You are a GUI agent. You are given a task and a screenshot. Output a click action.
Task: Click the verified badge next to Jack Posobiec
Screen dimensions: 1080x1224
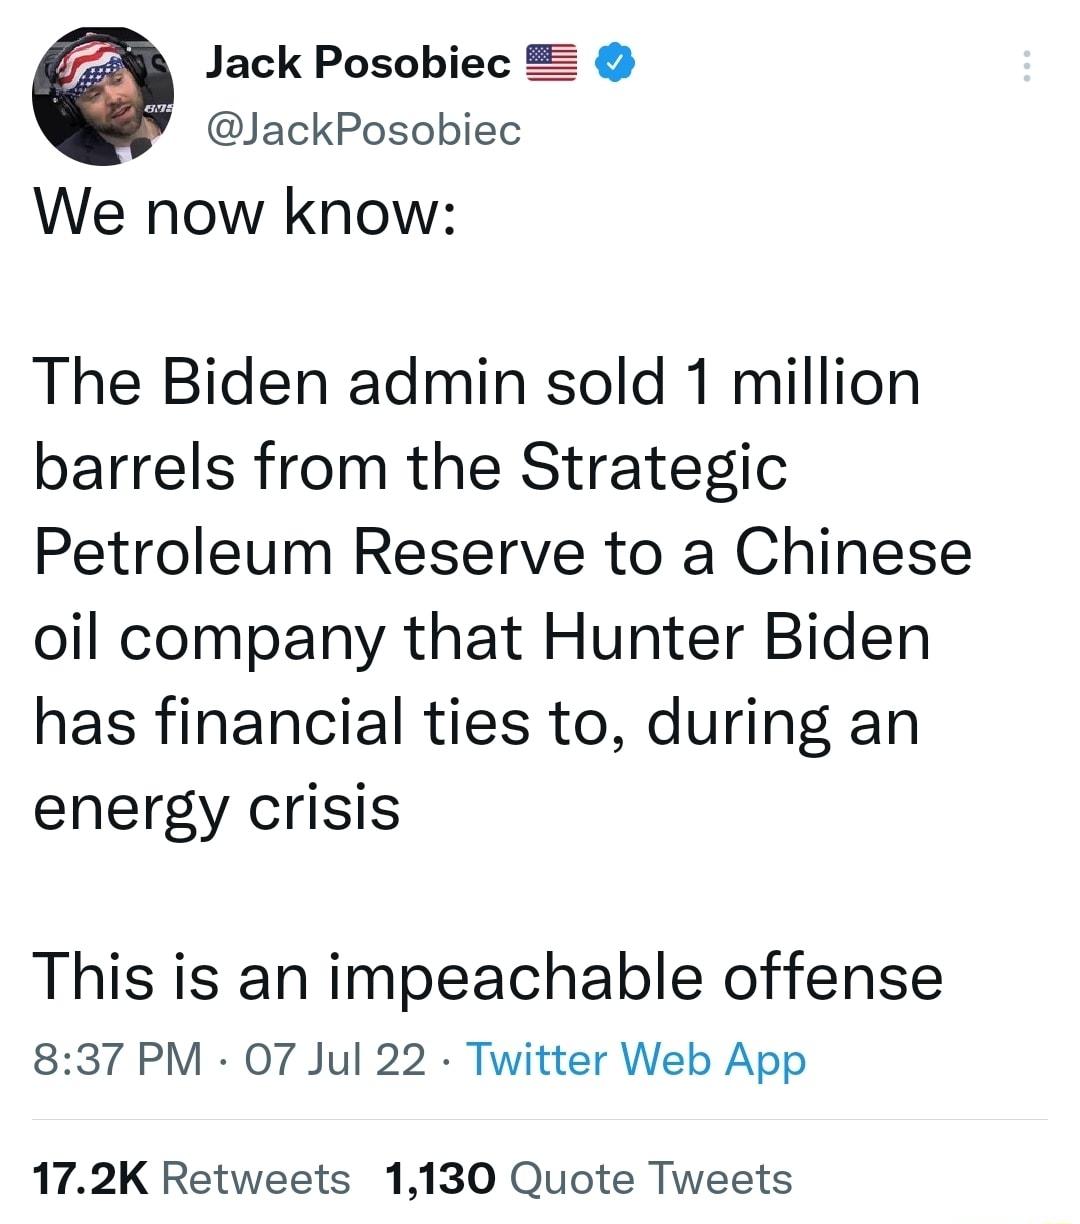click(616, 61)
